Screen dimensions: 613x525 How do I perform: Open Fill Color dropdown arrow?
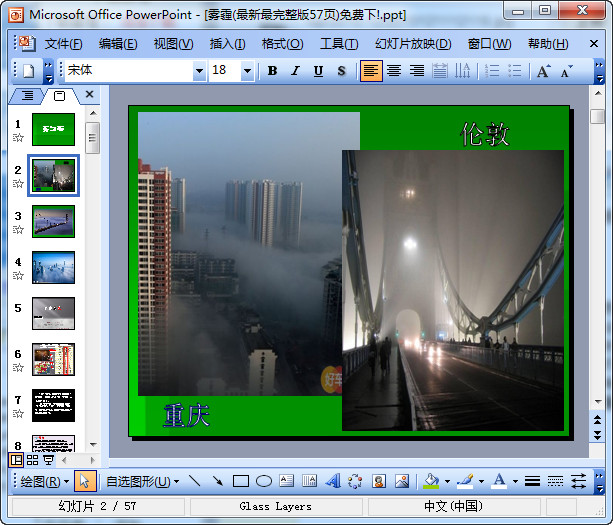(x=447, y=482)
